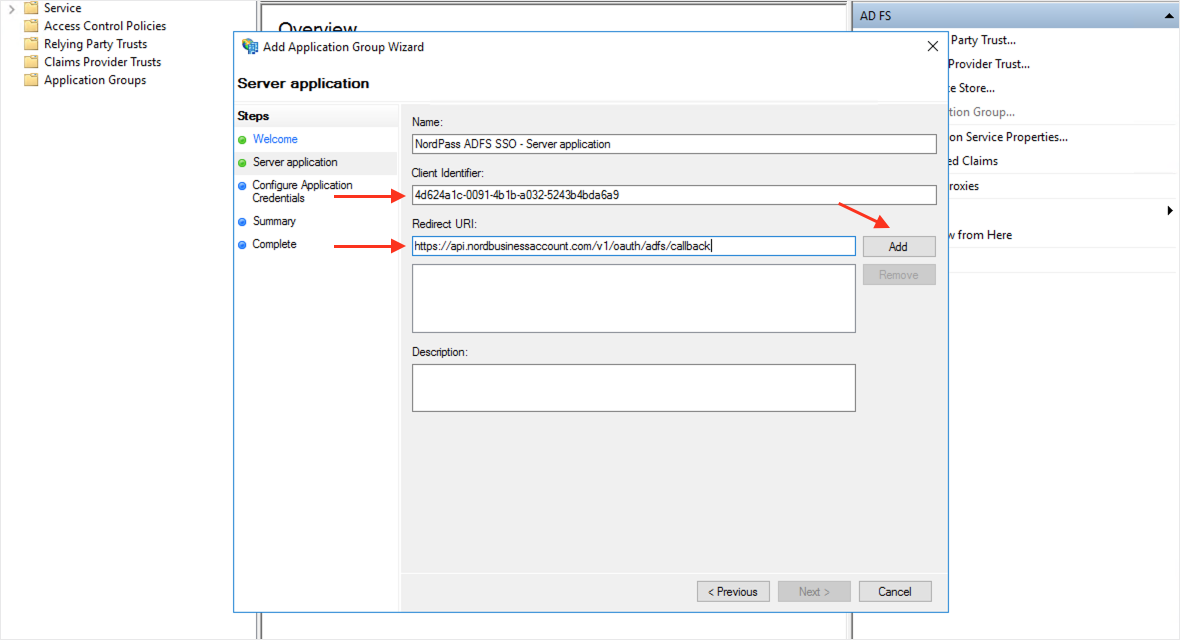This screenshot has width=1180, height=640.
Task: Click the Relying Party Trusts folder icon
Action: tap(31, 44)
